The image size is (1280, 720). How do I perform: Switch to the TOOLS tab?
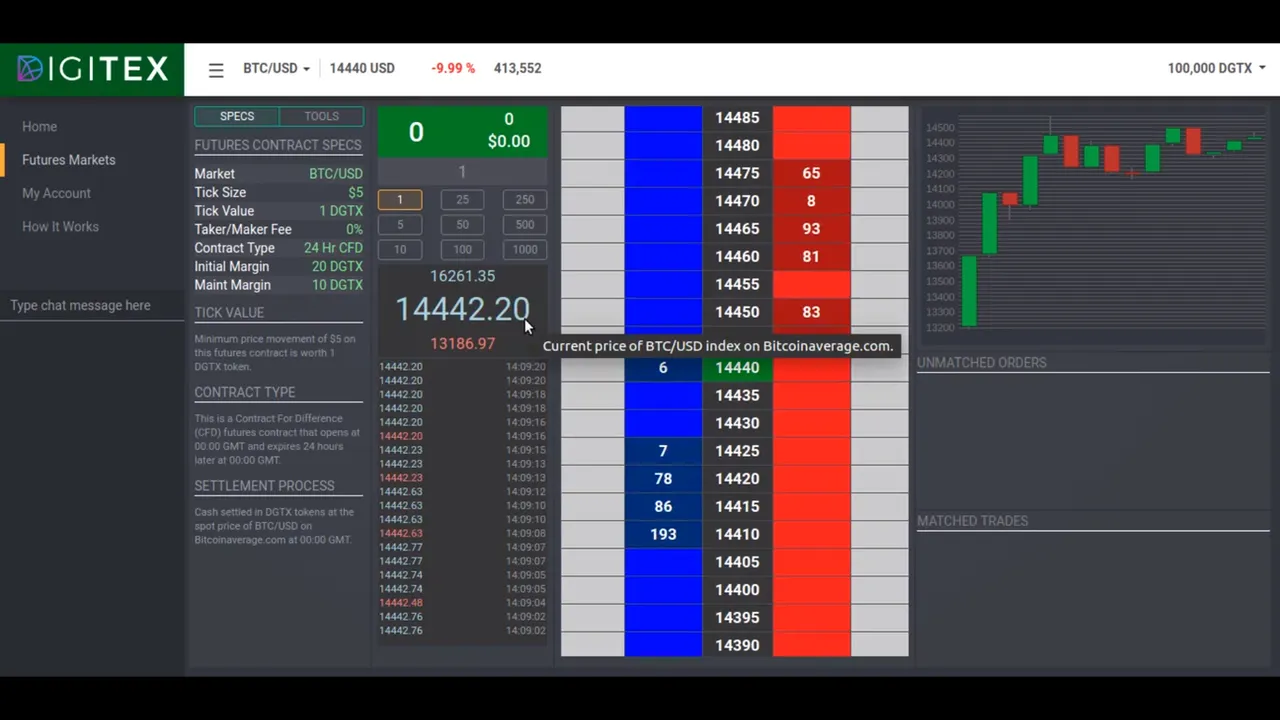(x=322, y=116)
